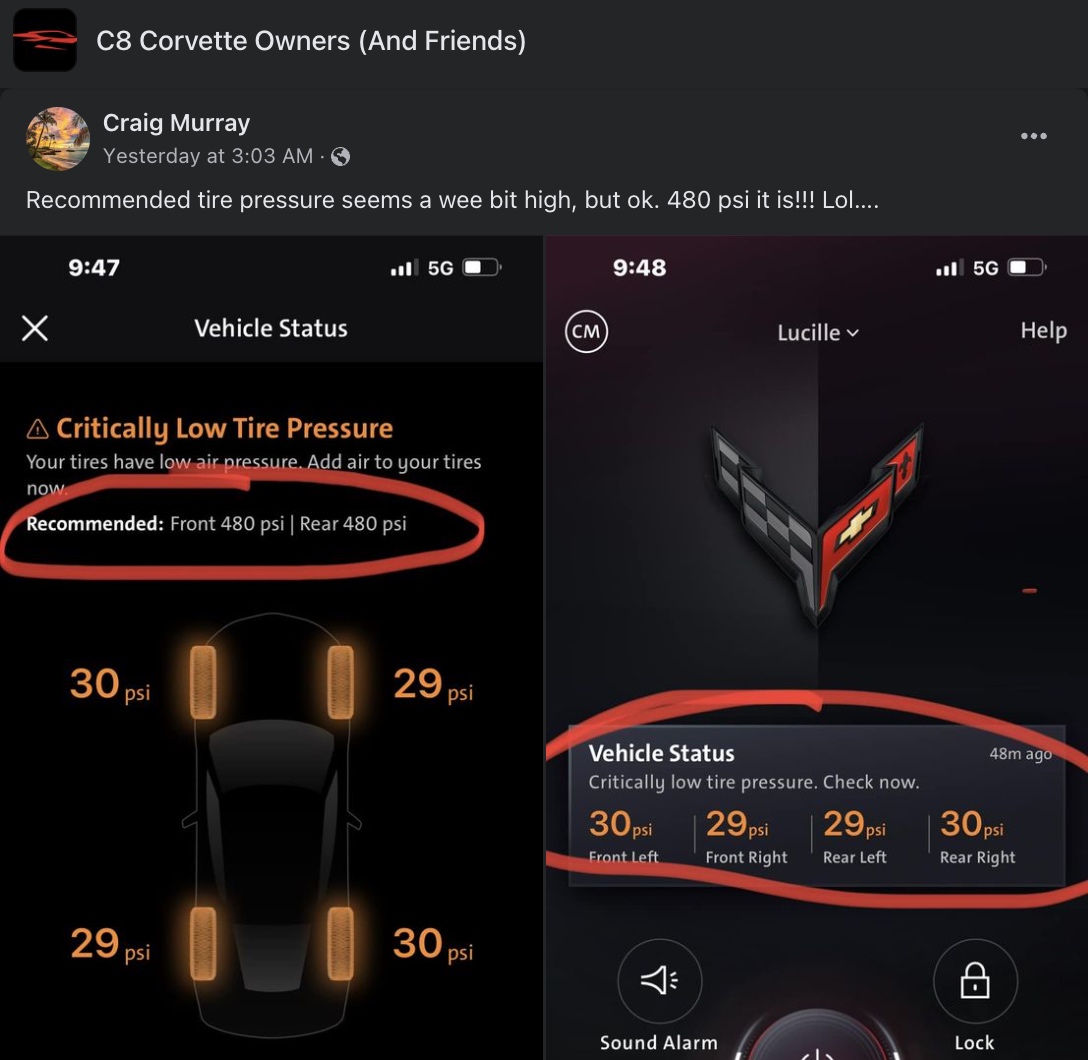Close the Vehicle Status screen with X

[35, 328]
